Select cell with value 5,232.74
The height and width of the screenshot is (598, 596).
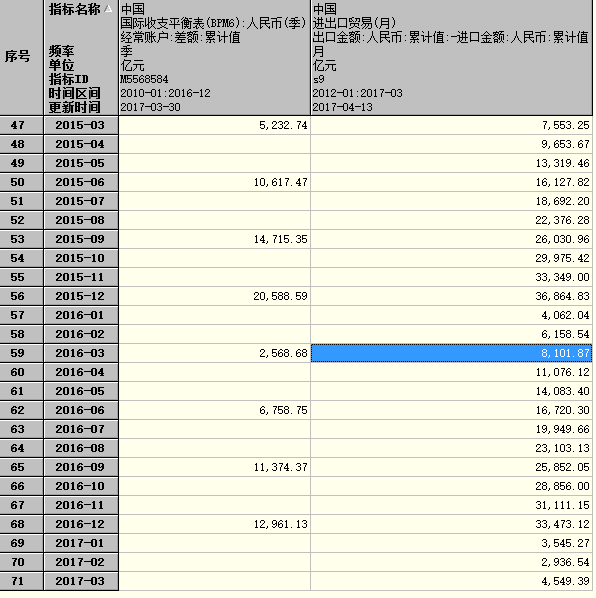(215, 125)
